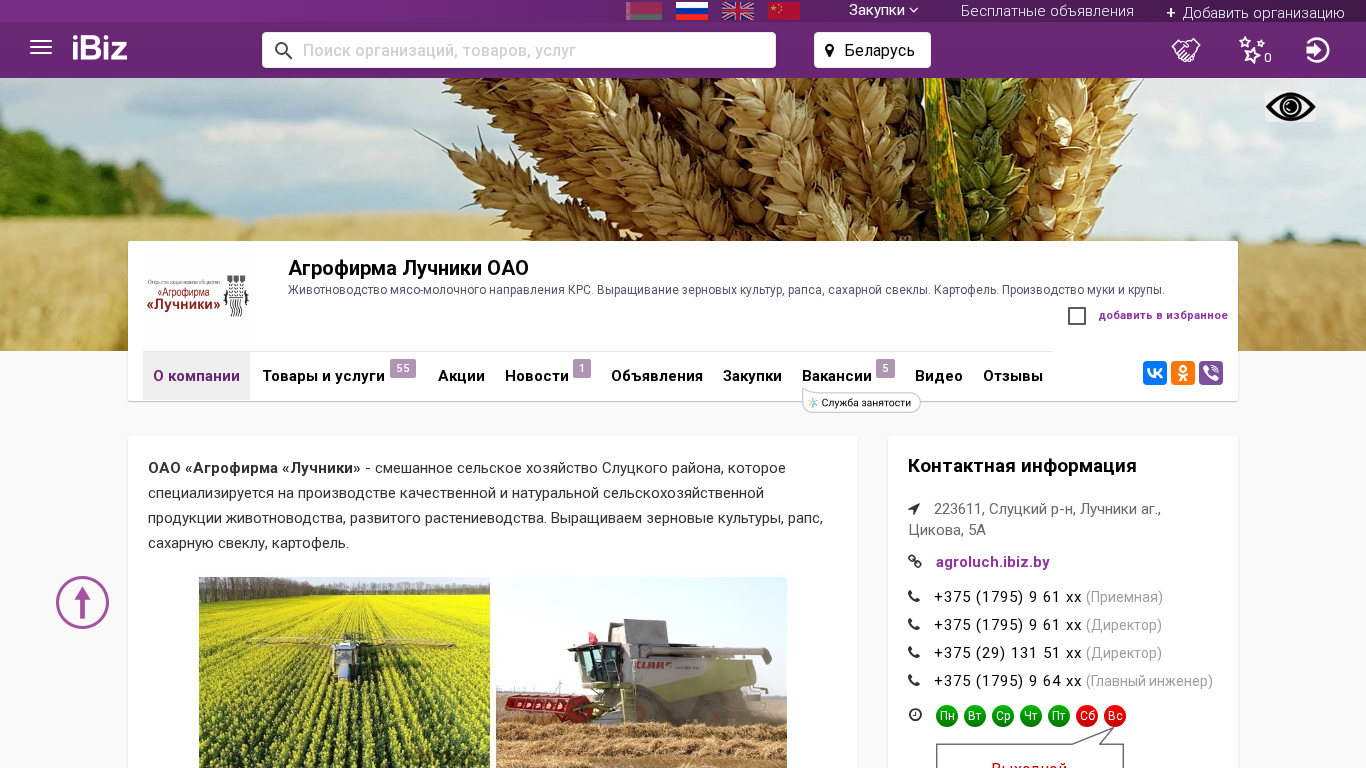Share on VK

click(1155, 373)
